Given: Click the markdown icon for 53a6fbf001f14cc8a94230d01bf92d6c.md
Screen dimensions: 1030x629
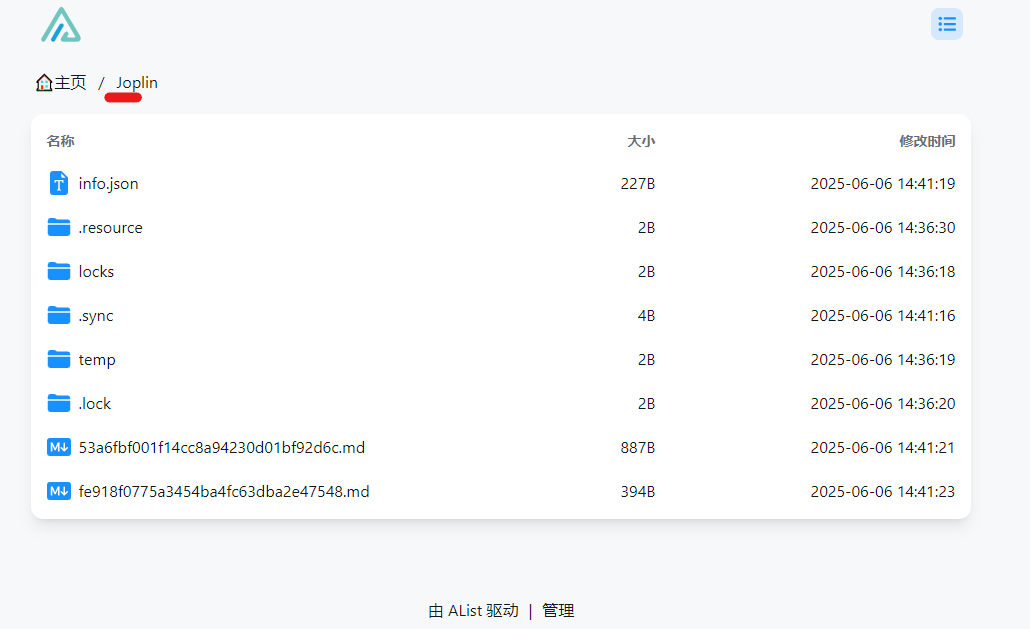Looking at the screenshot, I should pos(58,447).
